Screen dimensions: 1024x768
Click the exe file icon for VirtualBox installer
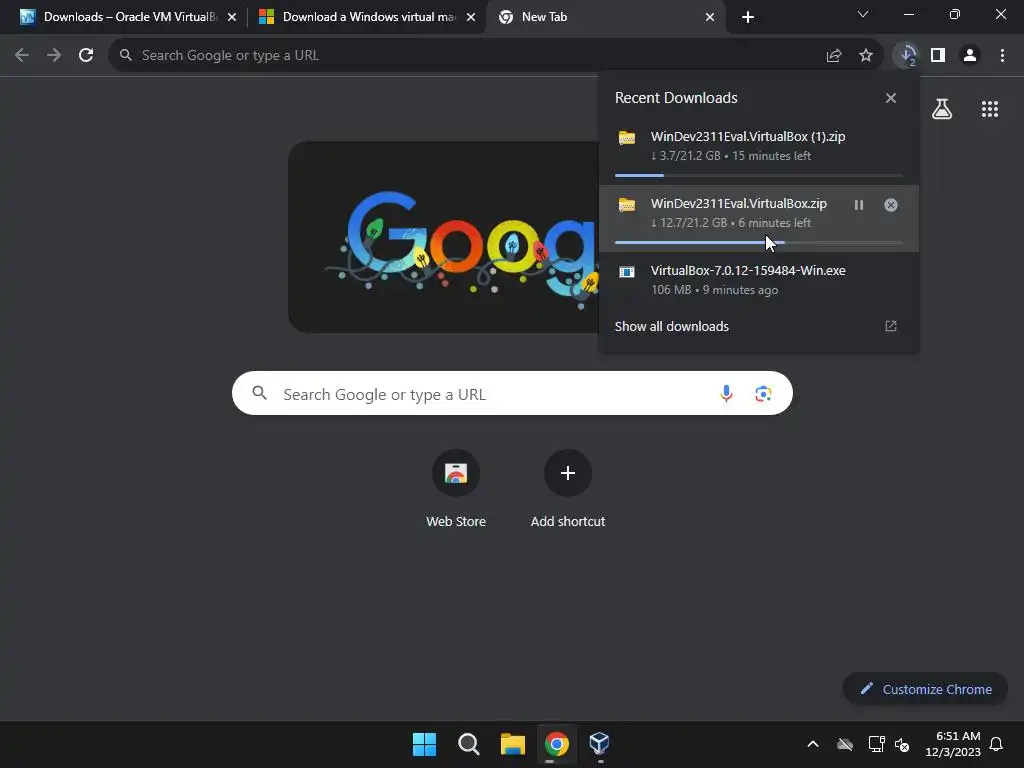coord(627,272)
